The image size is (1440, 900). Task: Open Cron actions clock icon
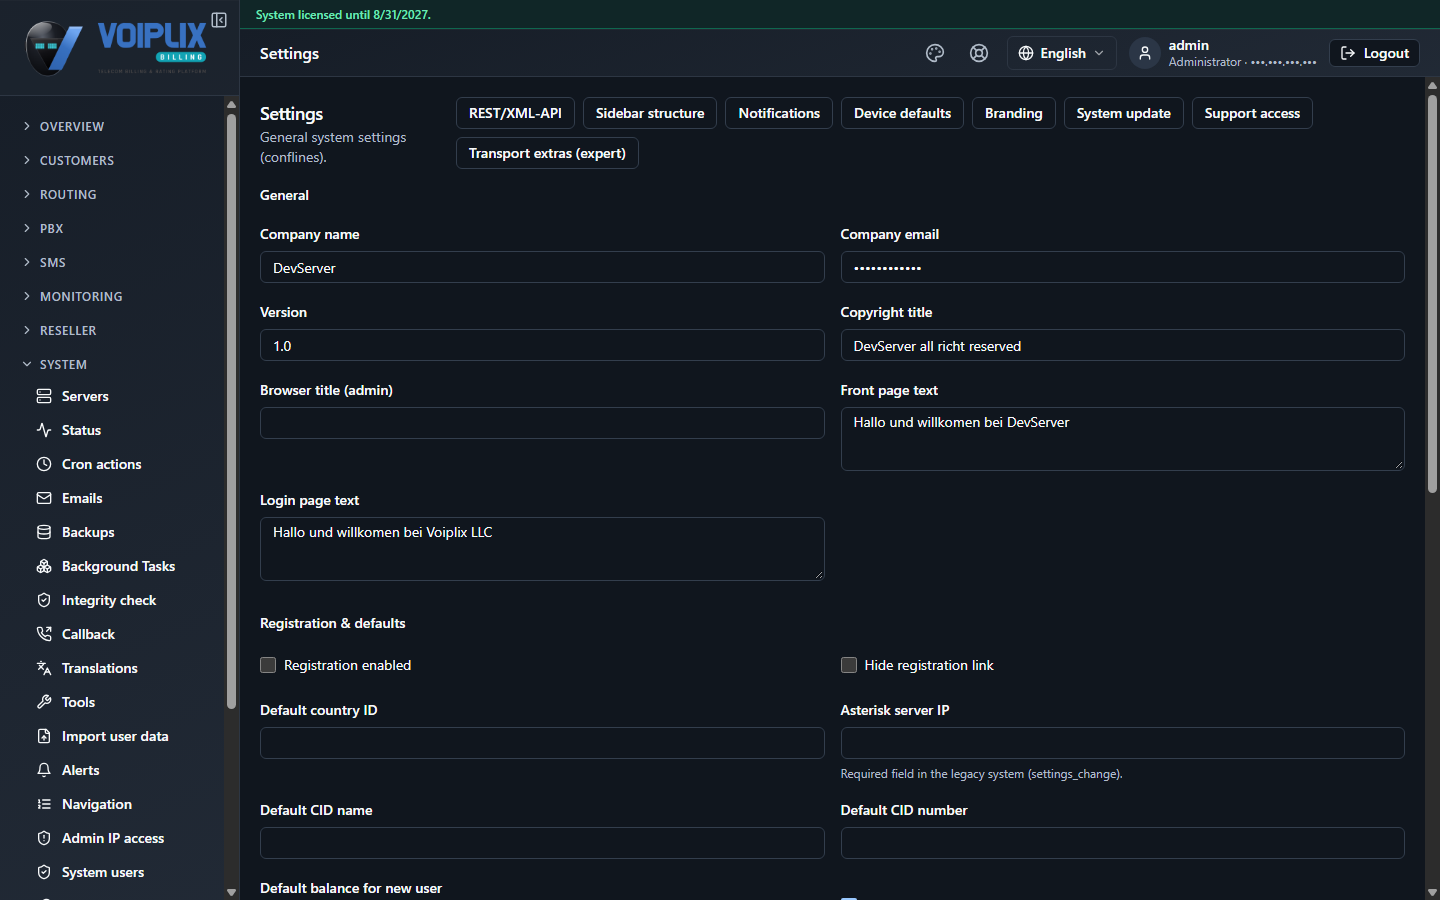point(44,464)
